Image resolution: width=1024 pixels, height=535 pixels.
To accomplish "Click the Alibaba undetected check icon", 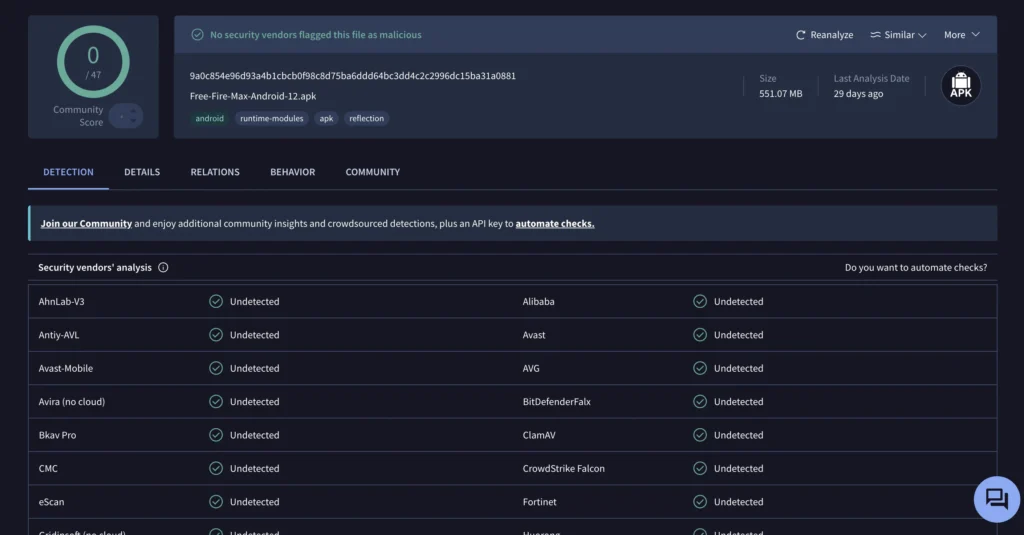I will [x=699, y=301].
